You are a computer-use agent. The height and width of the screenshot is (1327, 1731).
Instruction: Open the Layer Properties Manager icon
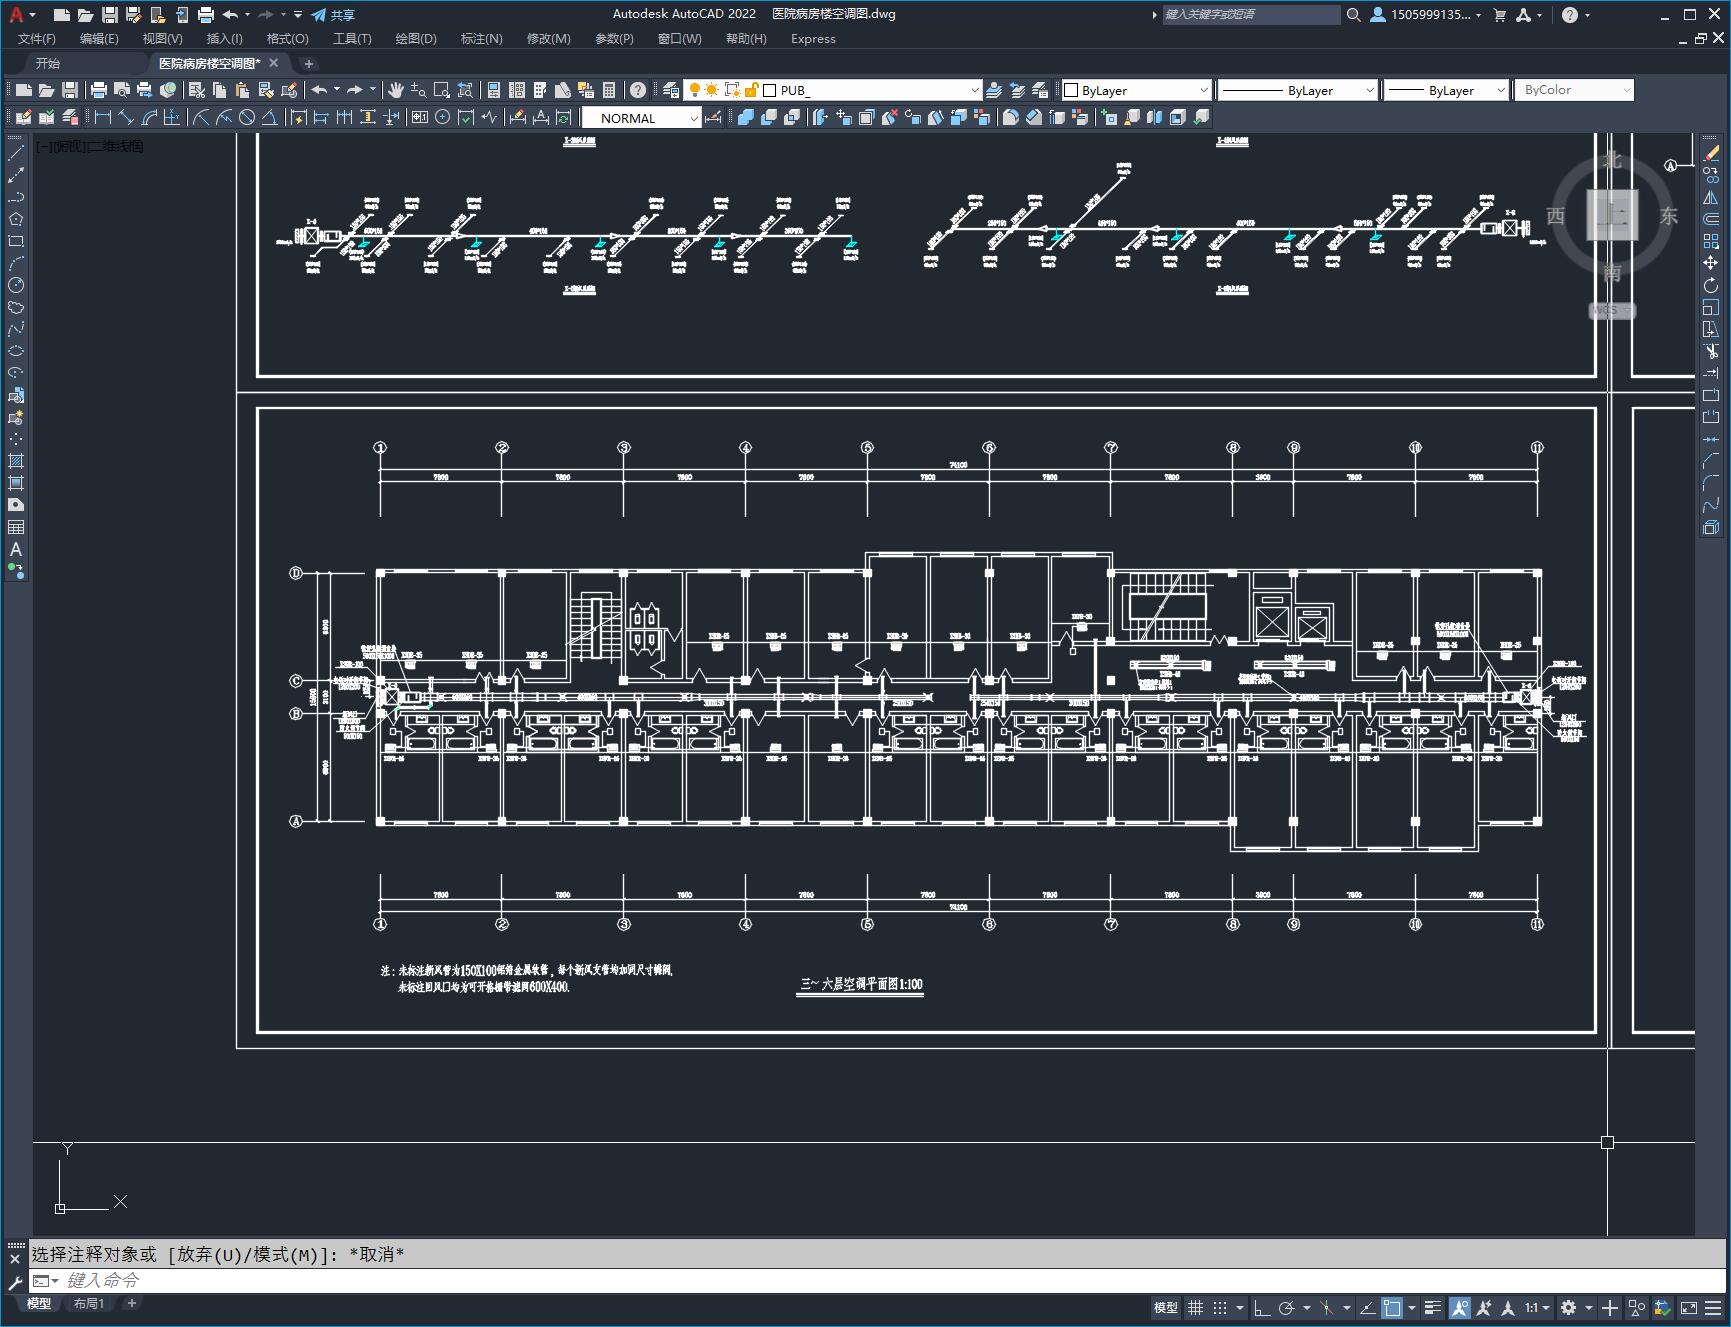671,90
